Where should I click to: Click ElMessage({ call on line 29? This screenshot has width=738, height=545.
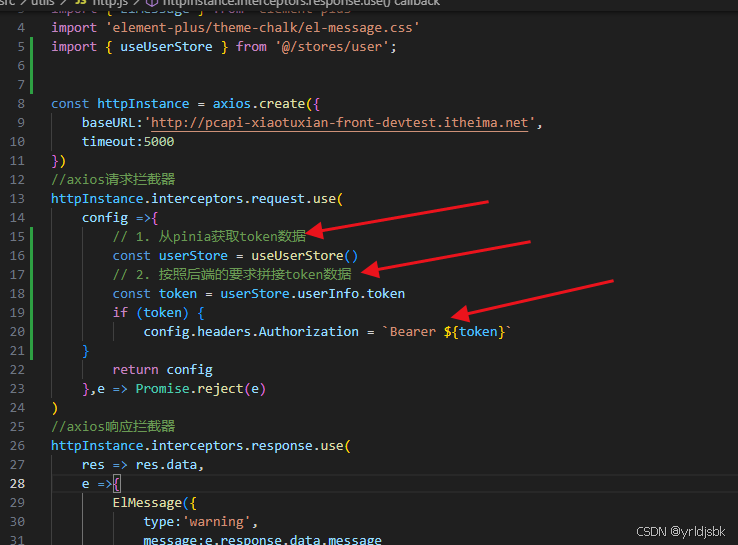point(154,503)
